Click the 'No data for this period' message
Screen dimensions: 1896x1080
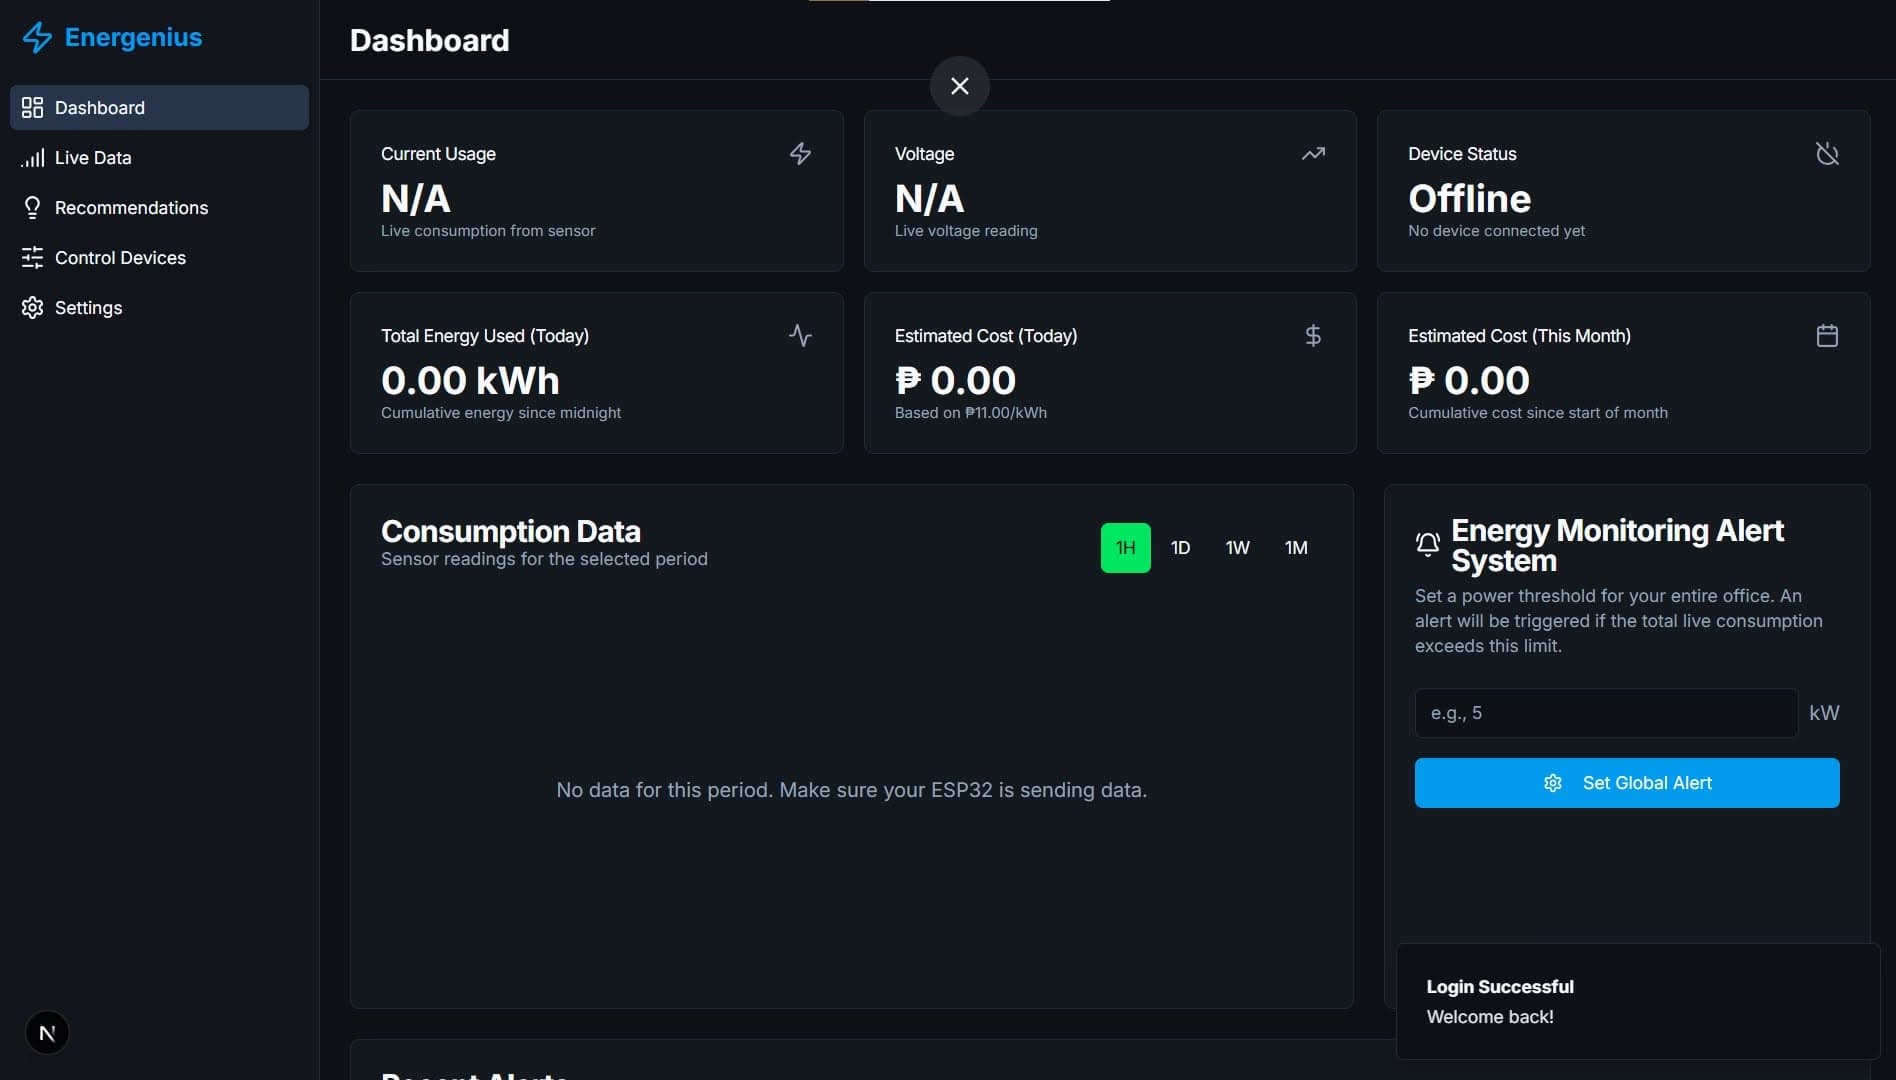pyautogui.click(x=852, y=790)
